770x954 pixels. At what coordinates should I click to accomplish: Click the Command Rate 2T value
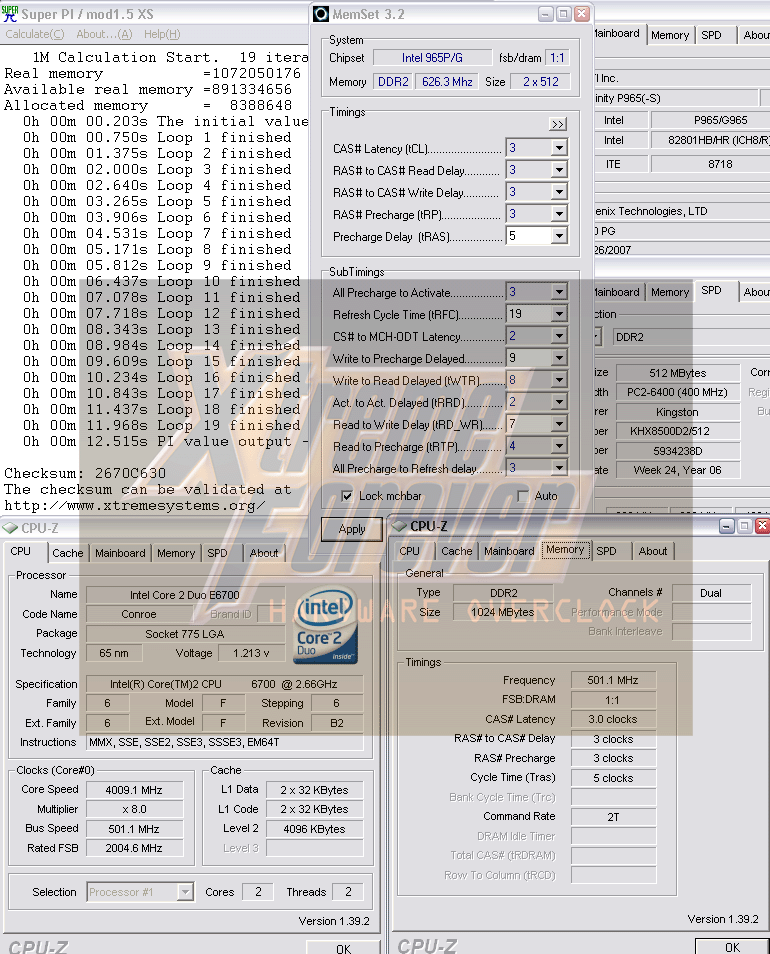tap(613, 817)
